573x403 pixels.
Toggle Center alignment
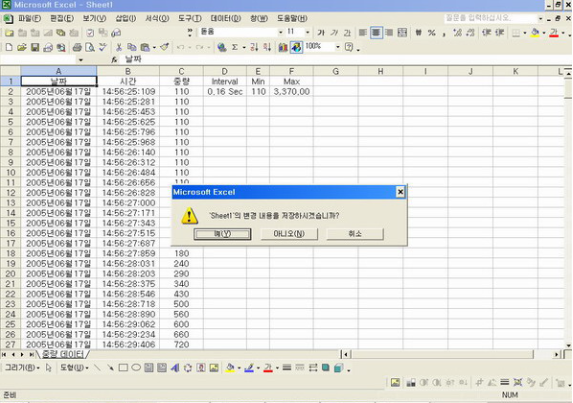tap(376, 33)
